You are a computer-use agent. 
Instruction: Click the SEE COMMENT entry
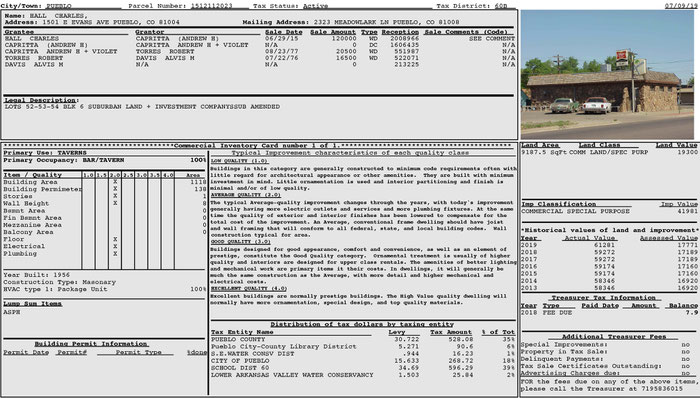(492, 38)
